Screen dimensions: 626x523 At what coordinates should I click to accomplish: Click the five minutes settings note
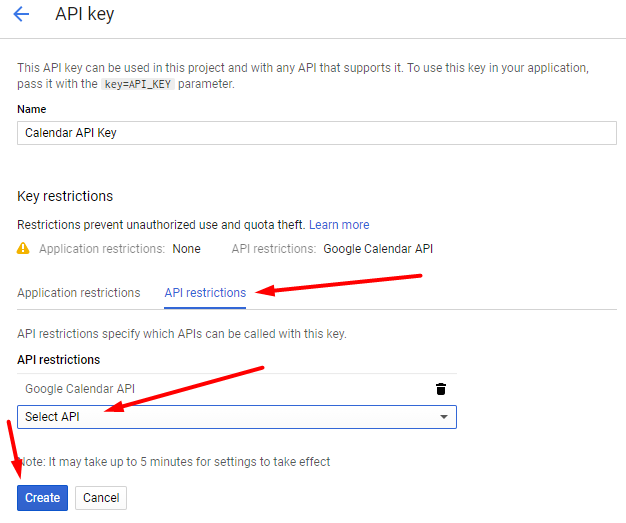pos(174,462)
